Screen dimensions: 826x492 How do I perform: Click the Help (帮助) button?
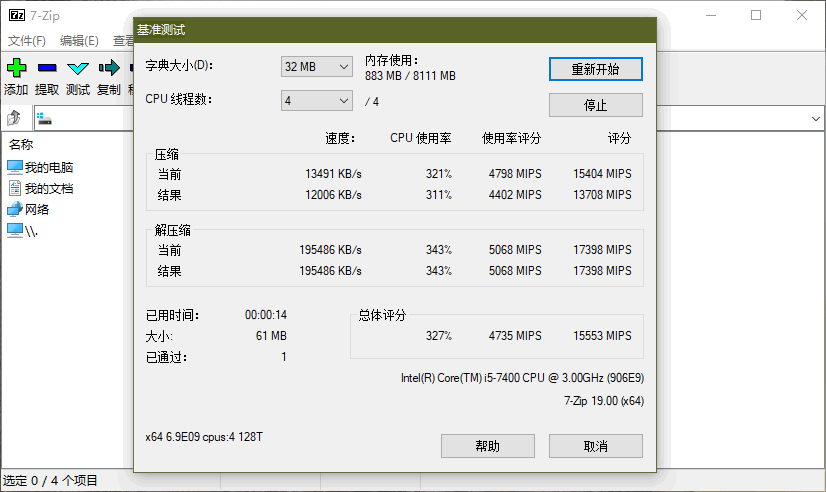[x=487, y=446]
